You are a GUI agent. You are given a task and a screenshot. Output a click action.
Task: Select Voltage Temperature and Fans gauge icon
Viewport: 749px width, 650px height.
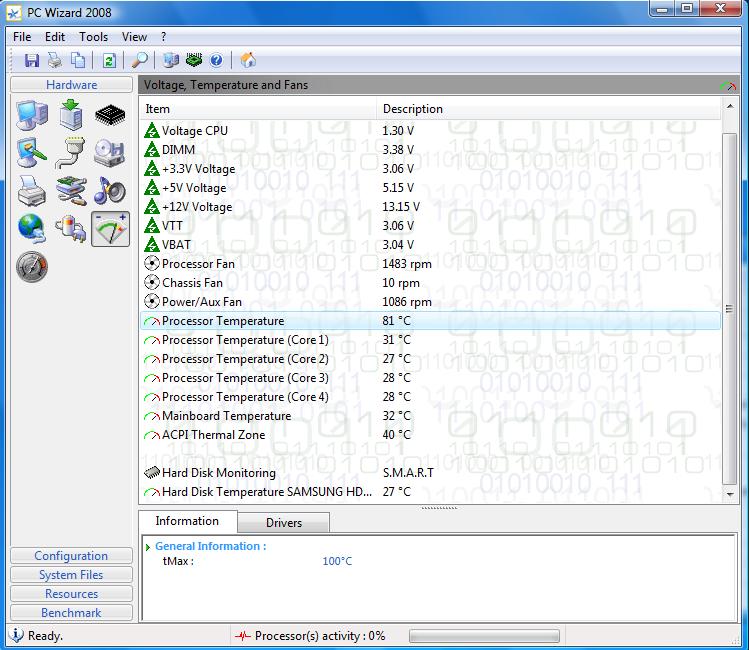(x=110, y=229)
